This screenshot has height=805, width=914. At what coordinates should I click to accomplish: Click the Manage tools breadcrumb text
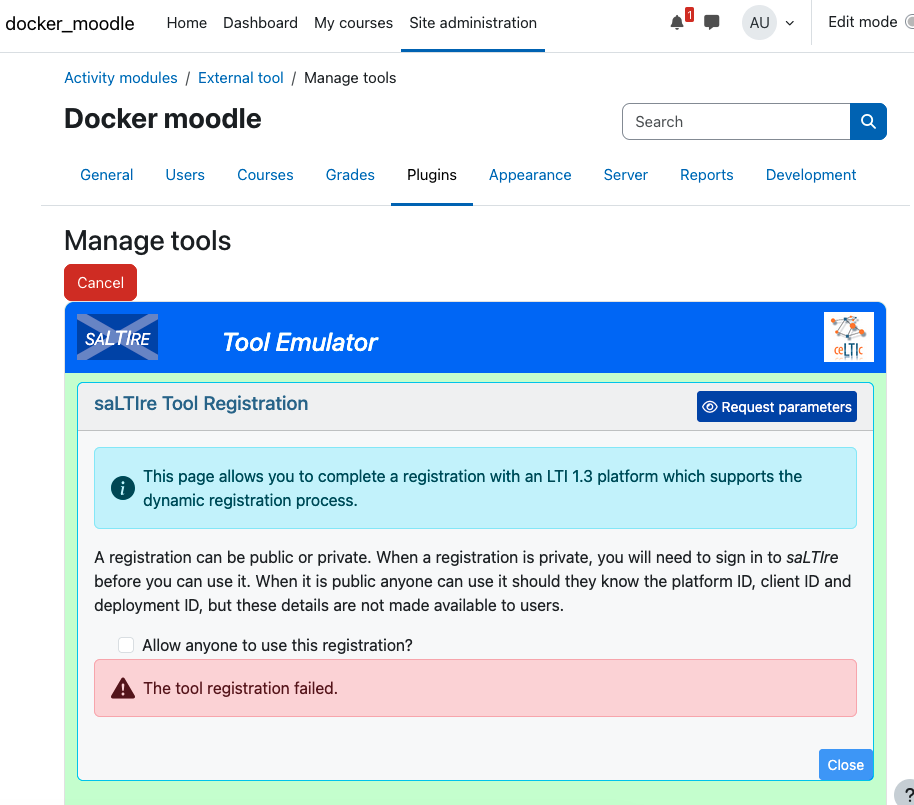350,78
